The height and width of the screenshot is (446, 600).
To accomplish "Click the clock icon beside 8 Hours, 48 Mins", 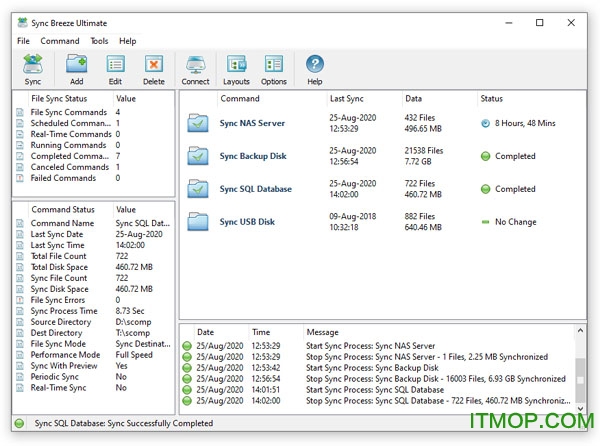I will tap(486, 123).
